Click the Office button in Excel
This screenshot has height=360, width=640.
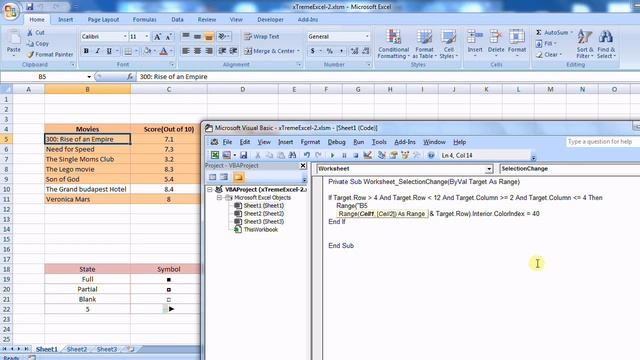click(11, 10)
